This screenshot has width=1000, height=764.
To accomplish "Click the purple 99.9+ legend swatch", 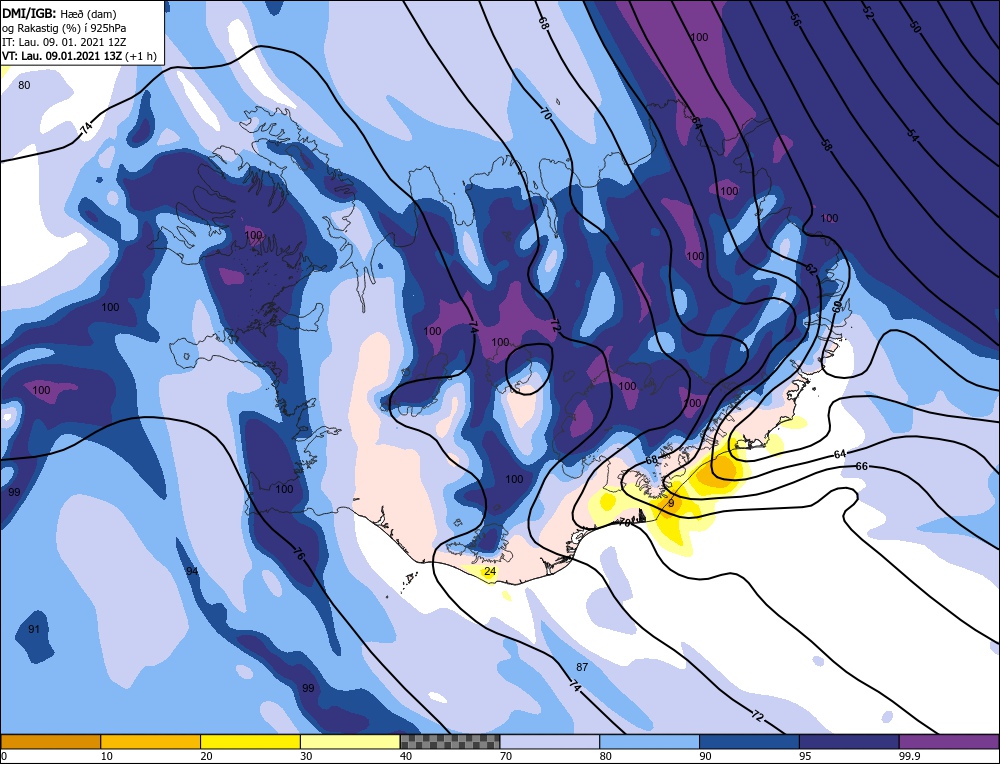I will click(949, 741).
